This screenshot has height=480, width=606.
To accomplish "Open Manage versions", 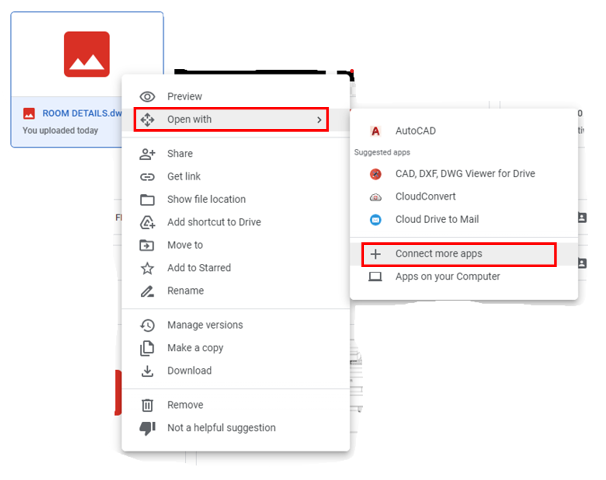I will pyautogui.click(x=204, y=325).
